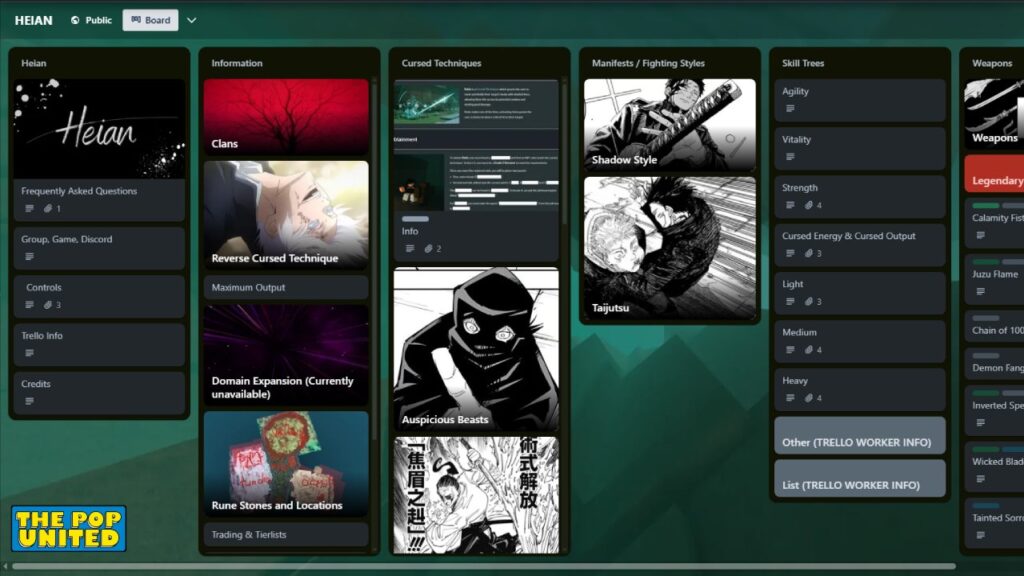Click description icon on Heavy card
Viewport: 1024px width, 576px height.
[x=790, y=398]
